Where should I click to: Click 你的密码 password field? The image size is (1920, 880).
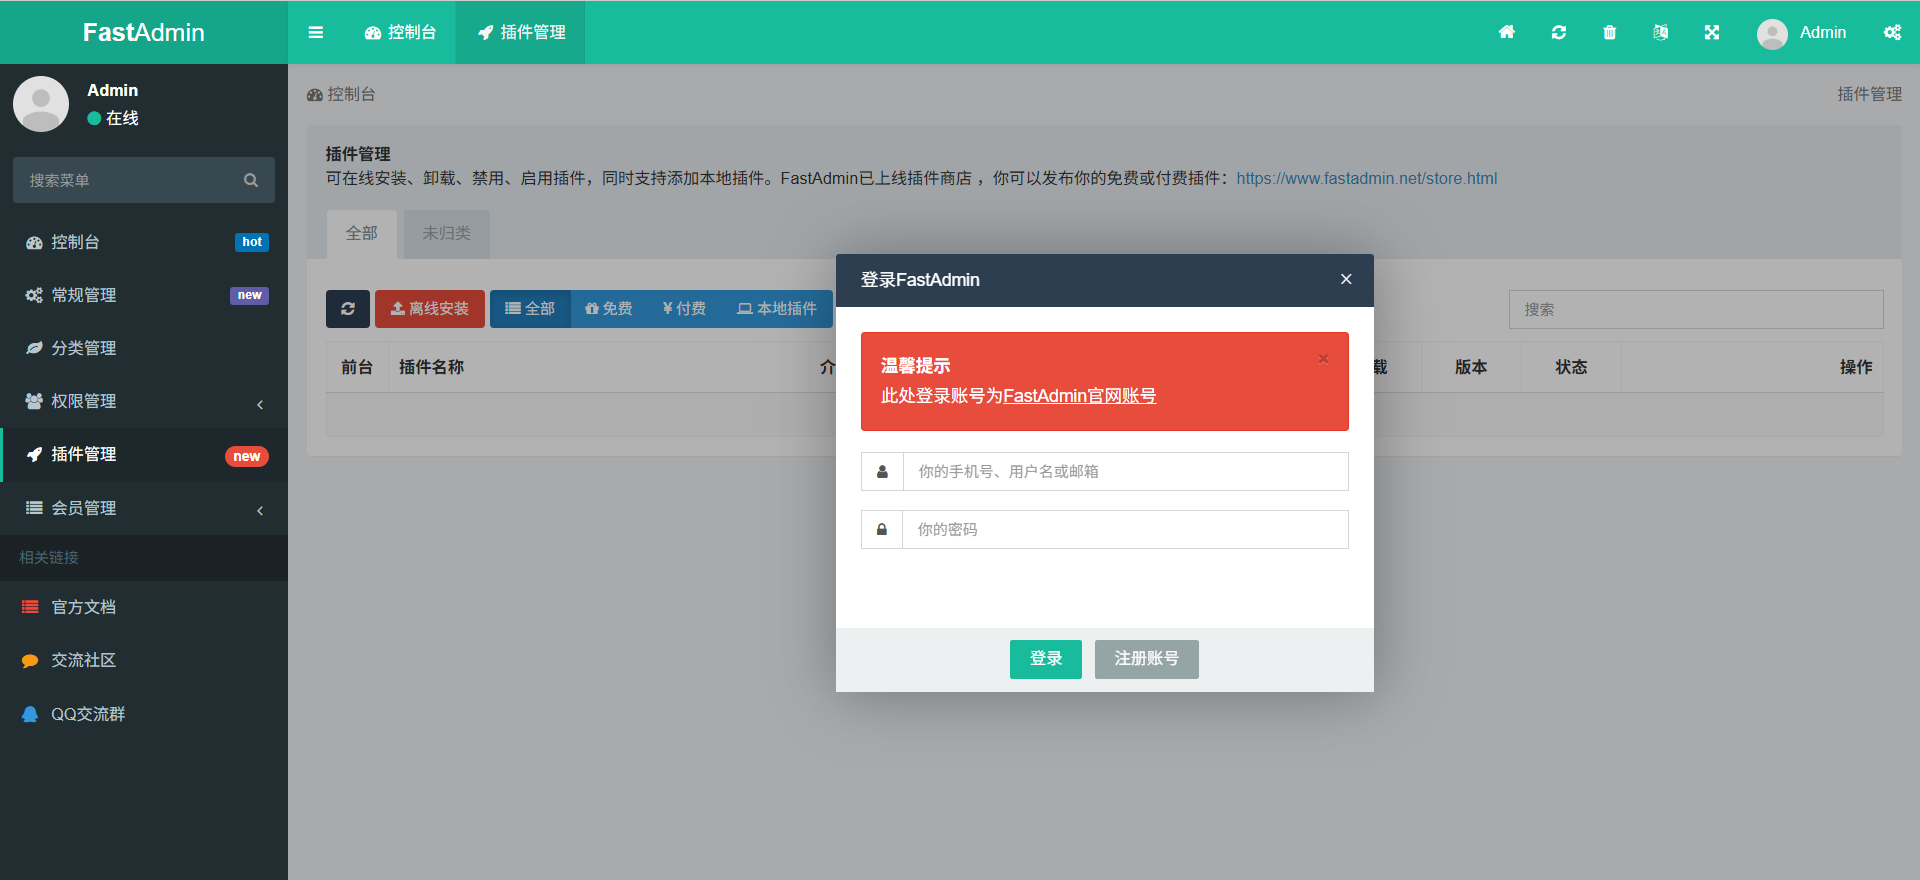click(1126, 529)
